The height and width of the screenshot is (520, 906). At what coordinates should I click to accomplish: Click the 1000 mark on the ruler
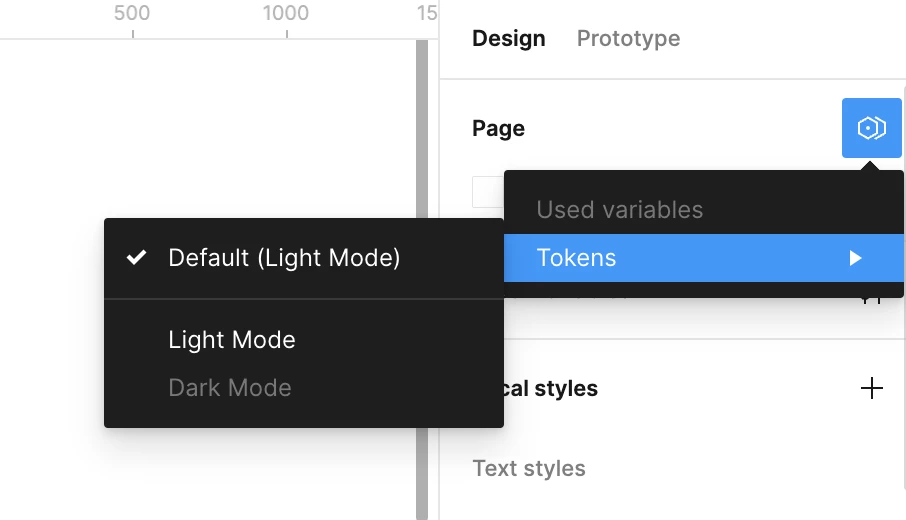pos(286,13)
